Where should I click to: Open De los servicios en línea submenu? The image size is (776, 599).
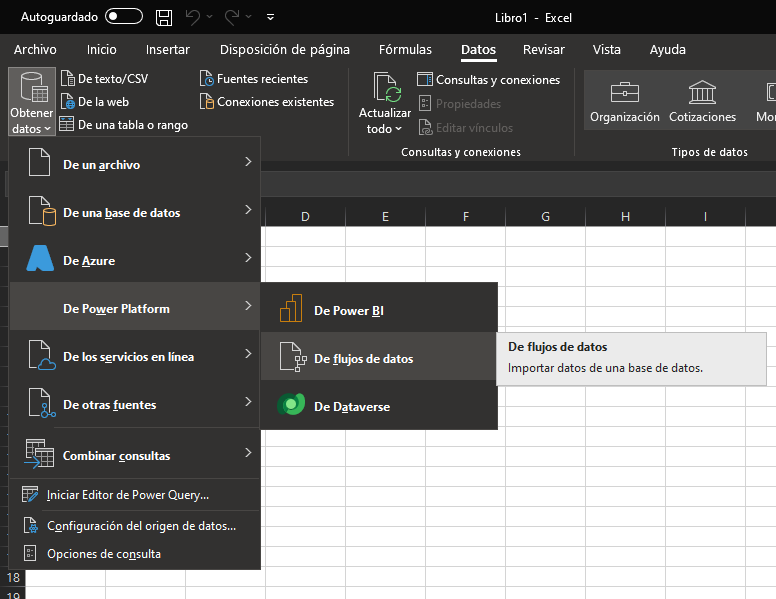135,354
